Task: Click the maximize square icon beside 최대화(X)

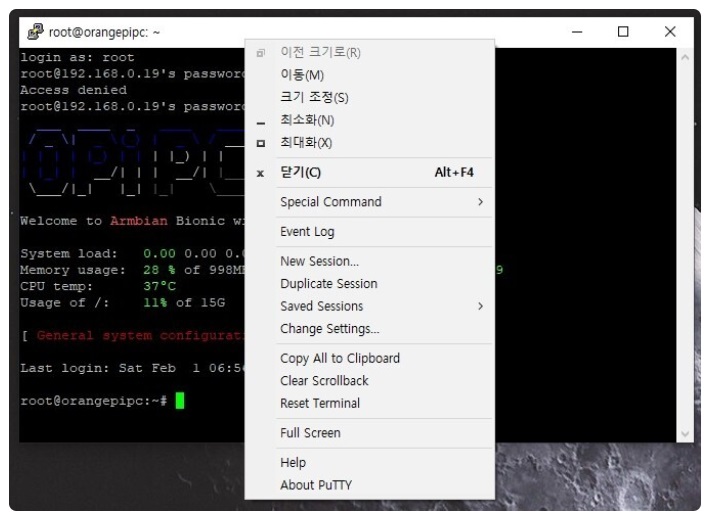Action: pos(261,143)
